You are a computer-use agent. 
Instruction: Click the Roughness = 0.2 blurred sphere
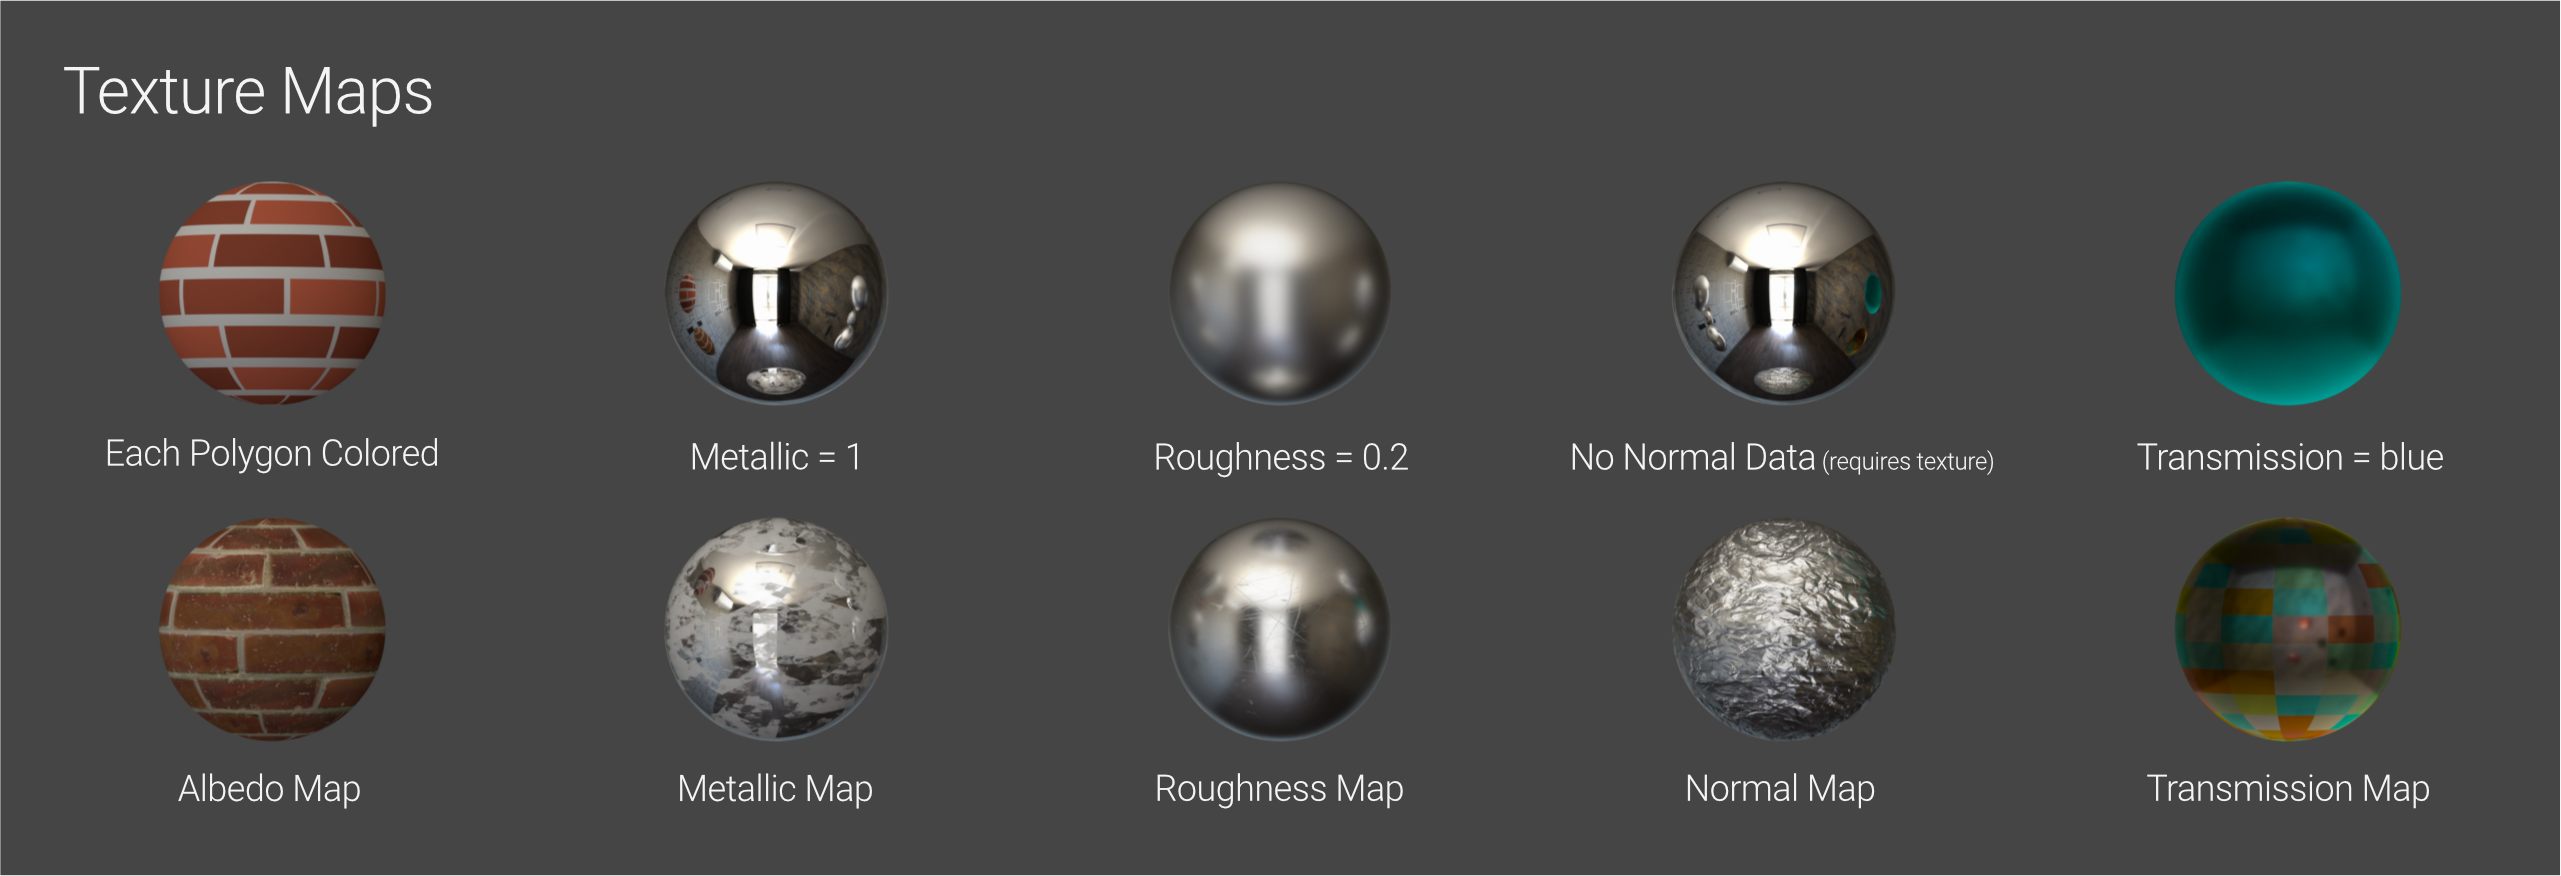click(1280, 293)
